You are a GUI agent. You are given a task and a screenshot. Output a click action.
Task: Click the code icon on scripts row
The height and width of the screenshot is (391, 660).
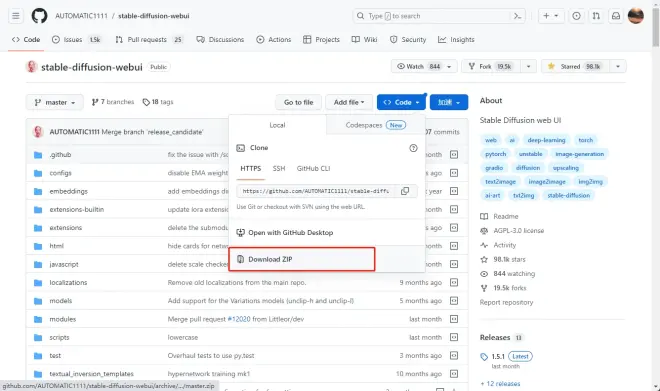click(x=454, y=337)
